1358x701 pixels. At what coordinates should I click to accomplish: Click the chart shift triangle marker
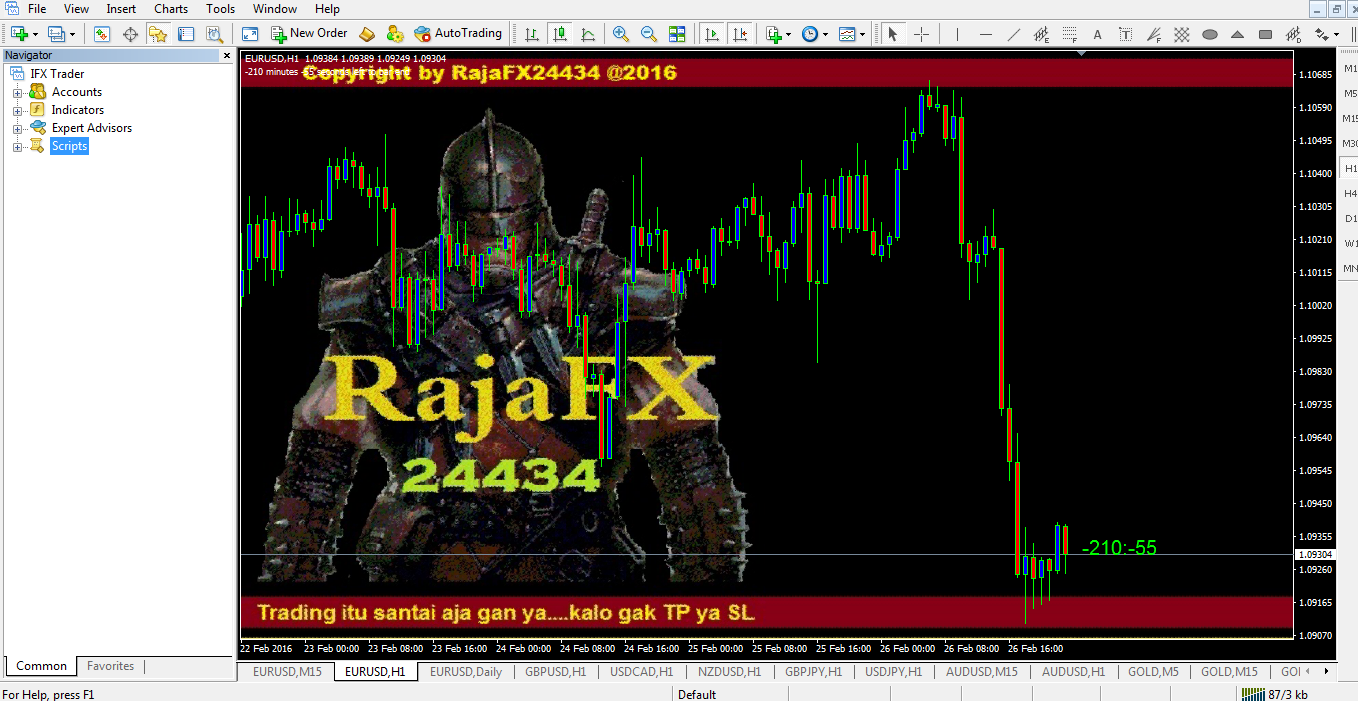click(x=1081, y=53)
